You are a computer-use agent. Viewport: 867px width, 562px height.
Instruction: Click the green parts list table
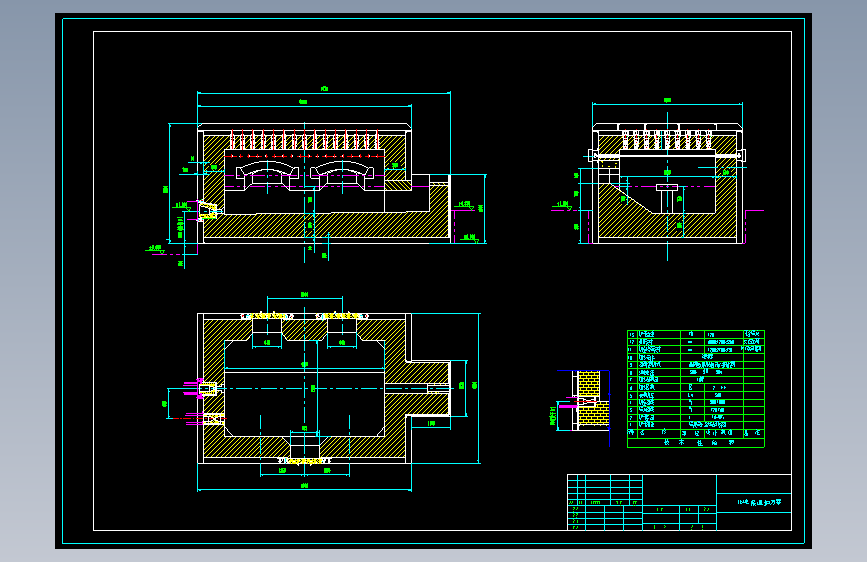click(x=696, y=389)
